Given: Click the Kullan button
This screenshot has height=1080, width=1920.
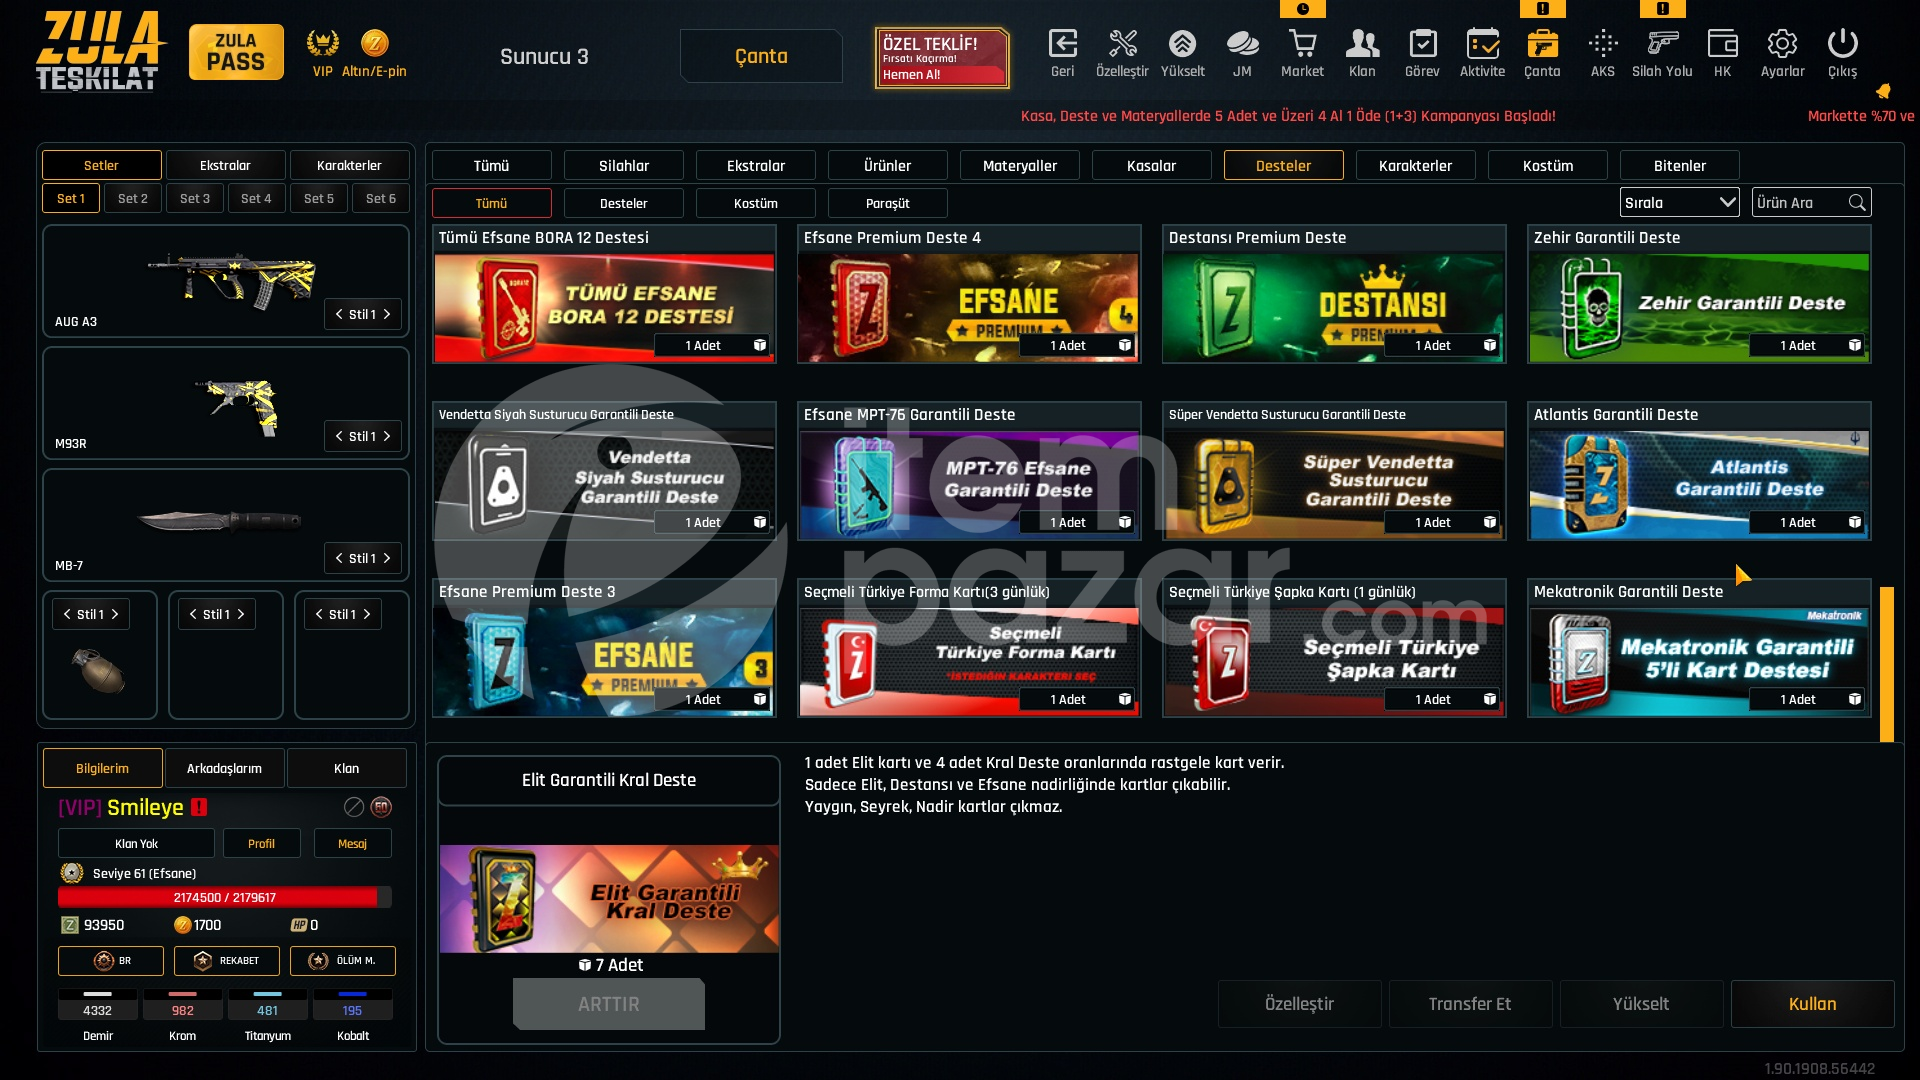Looking at the screenshot, I should tap(1812, 1004).
